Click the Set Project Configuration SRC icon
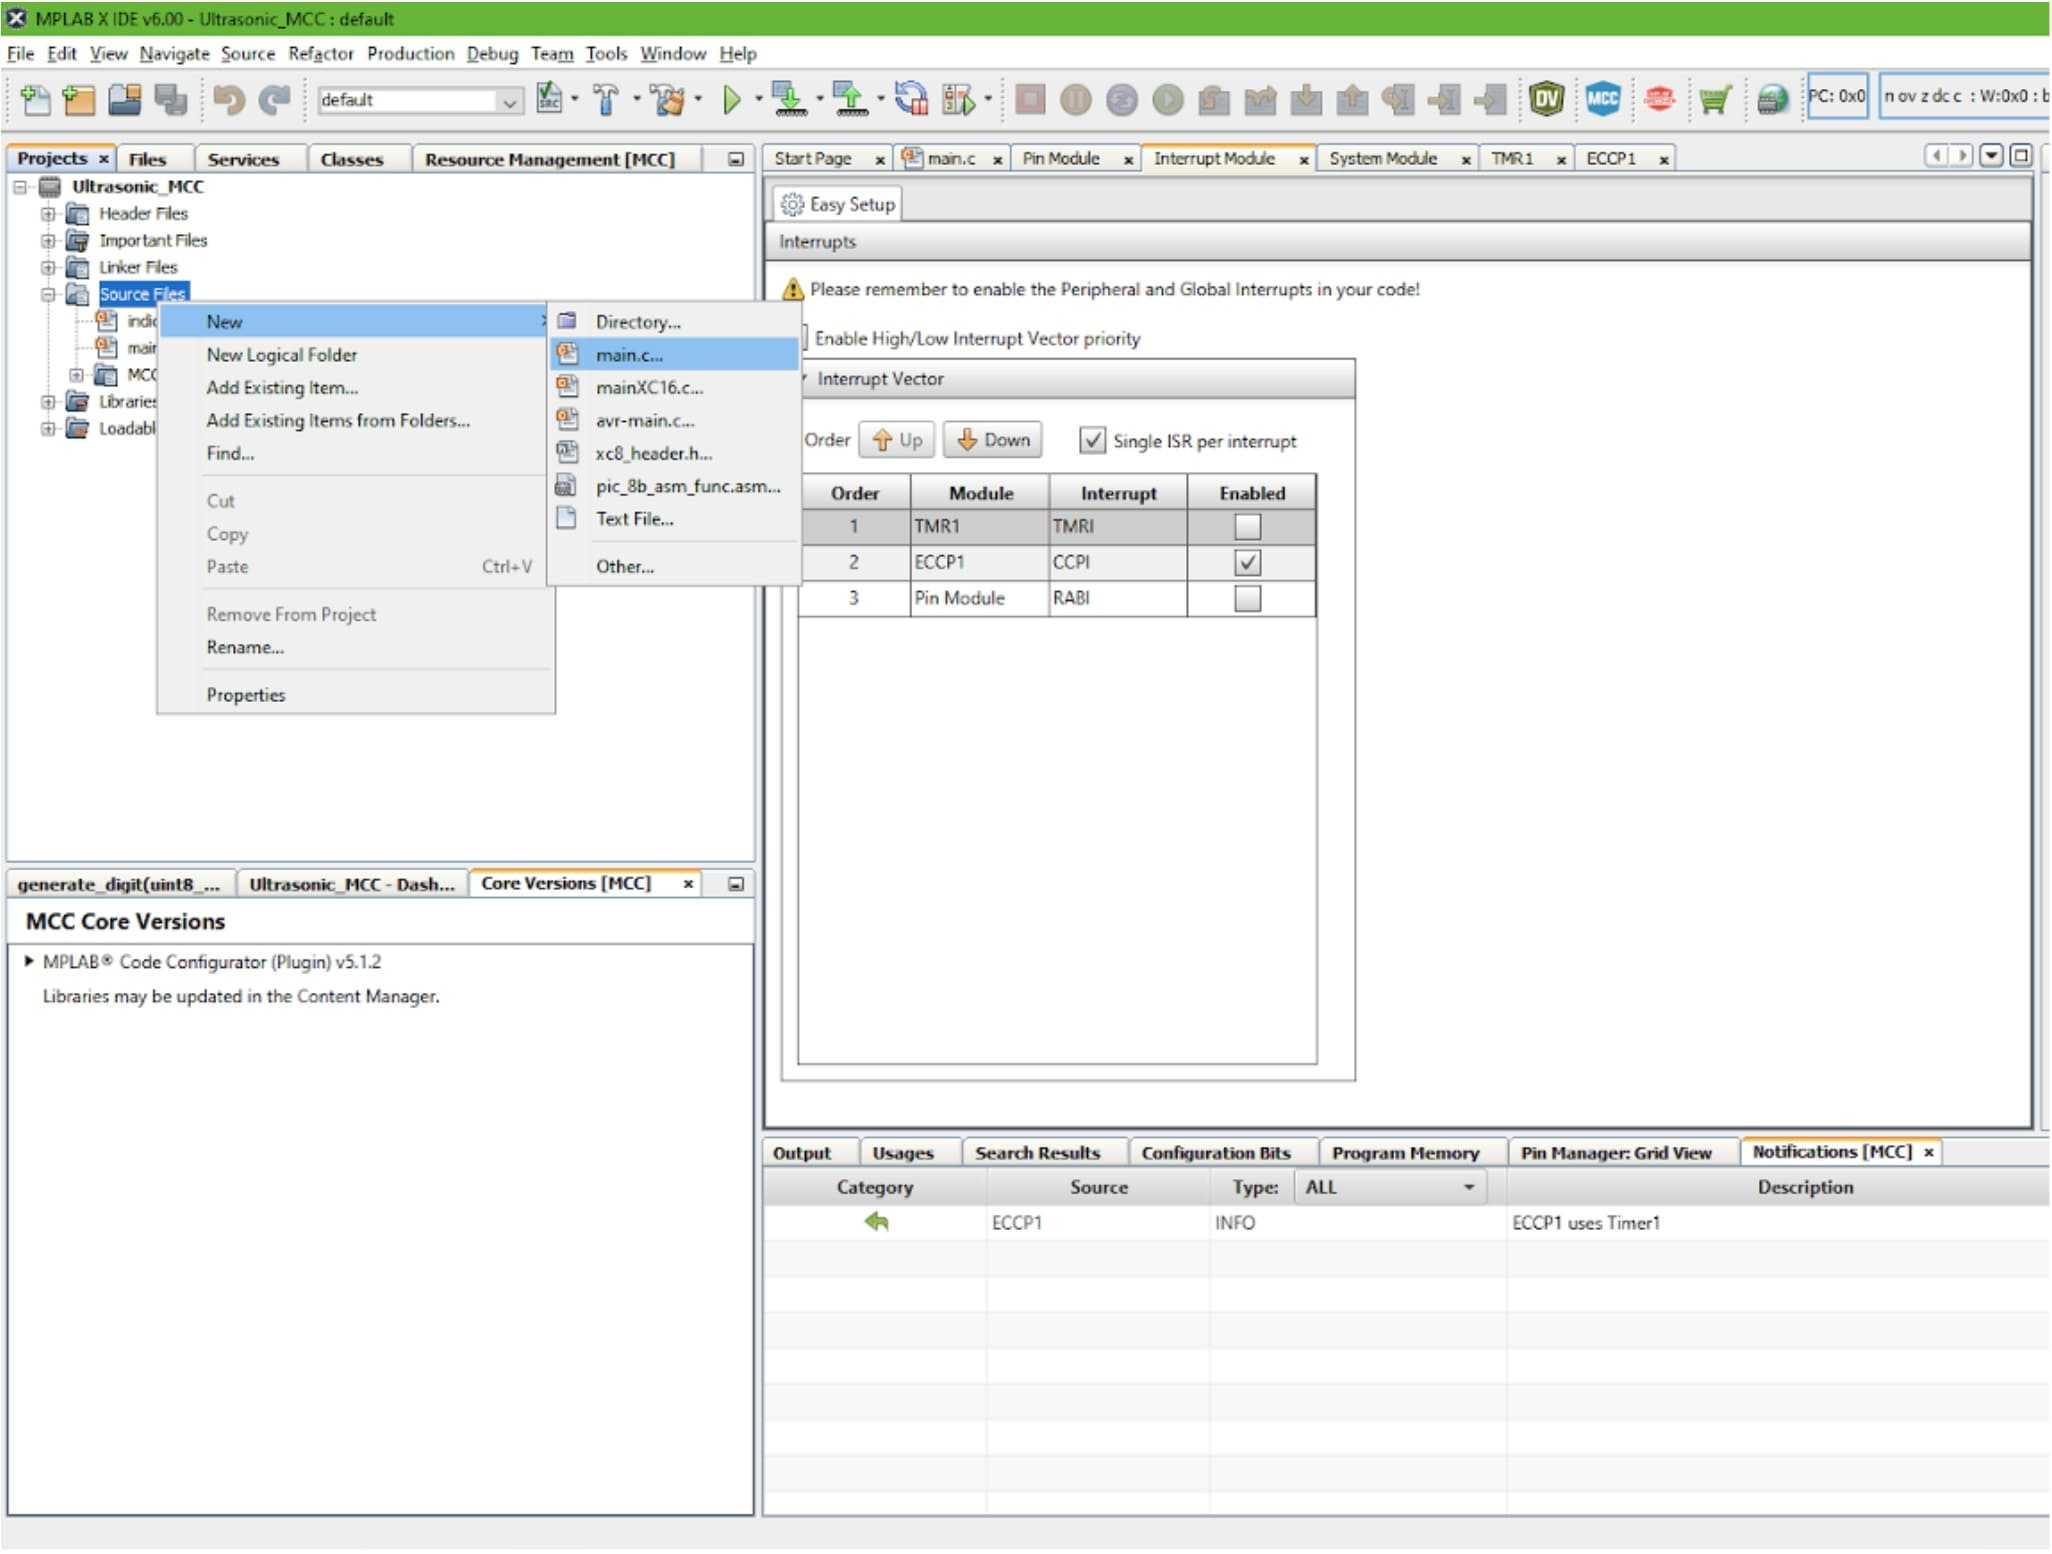This screenshot has height=1554, width=2052. (549, 99)
